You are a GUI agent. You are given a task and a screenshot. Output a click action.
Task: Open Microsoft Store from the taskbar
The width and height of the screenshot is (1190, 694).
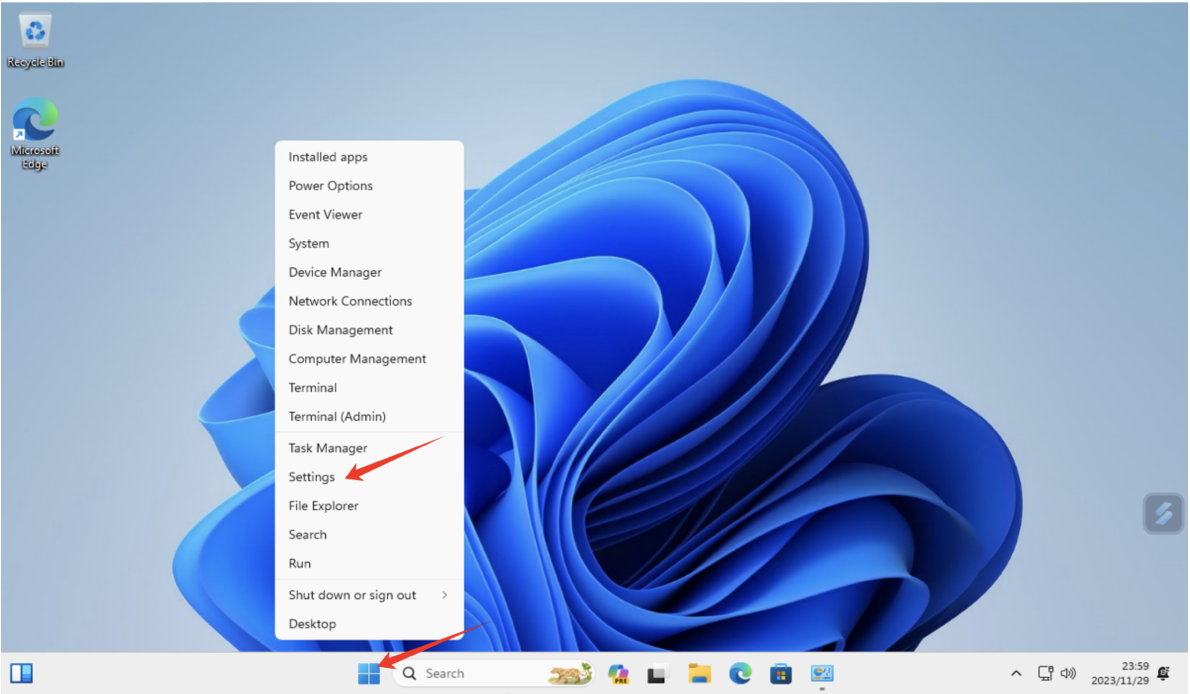pos(781,674)
